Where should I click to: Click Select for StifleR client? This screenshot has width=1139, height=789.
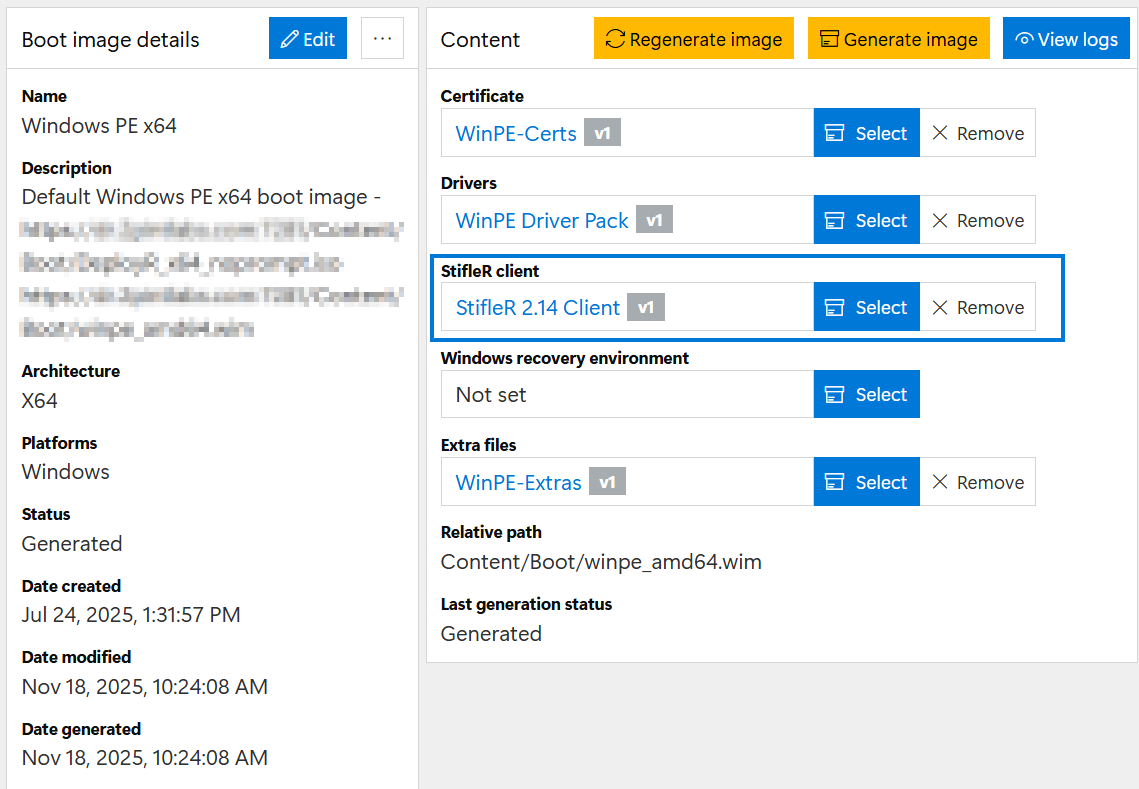[867, 307]
